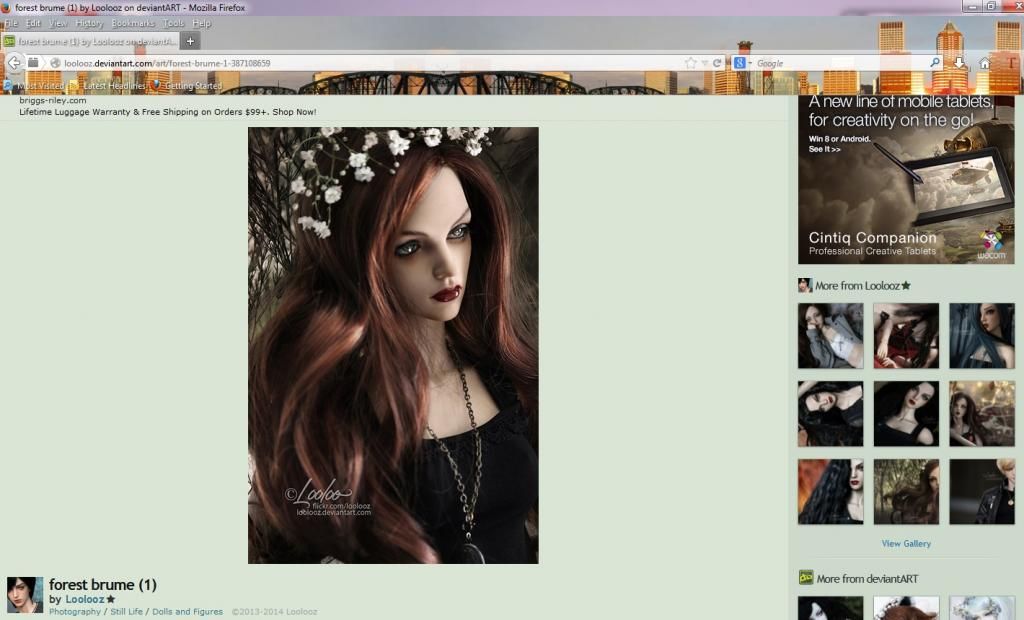The image size is (1024, 620).
Task: Open gallery thumbnail of reclining figure in red
Action: click(x=906, y=336)
